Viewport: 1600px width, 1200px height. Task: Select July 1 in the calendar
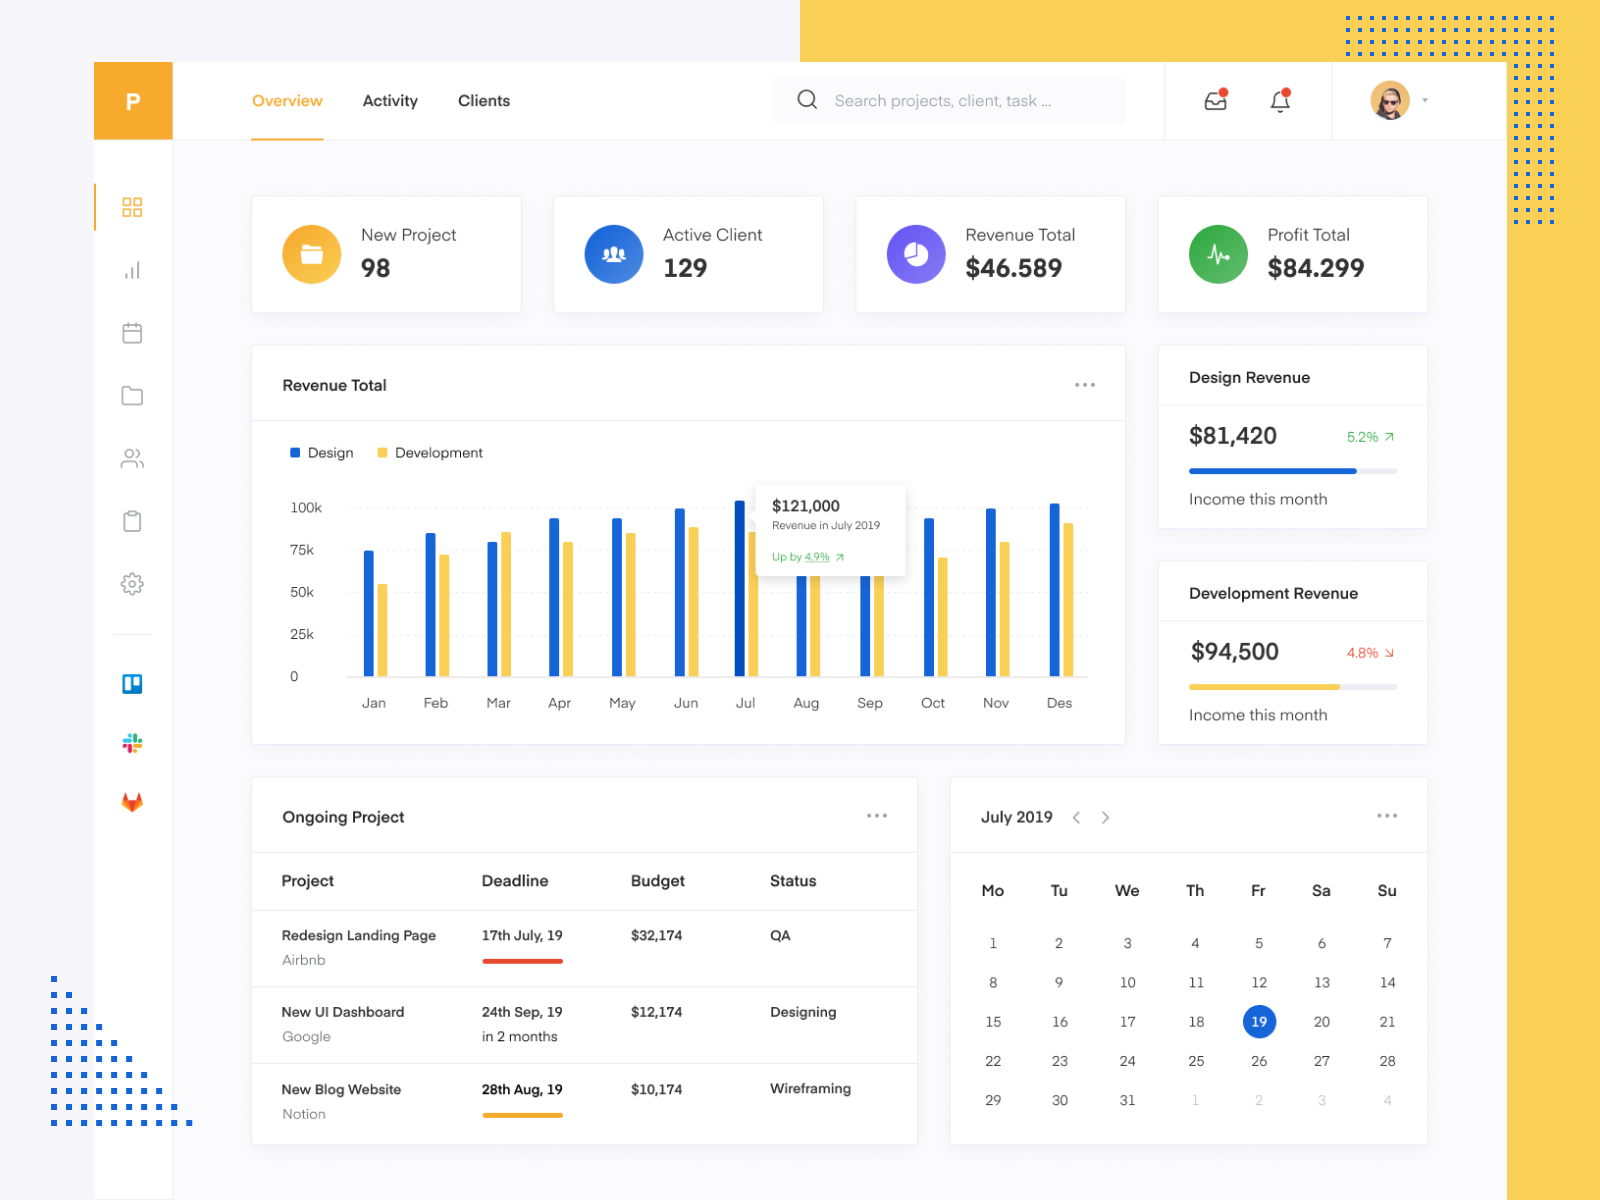(x=993, y=943)
